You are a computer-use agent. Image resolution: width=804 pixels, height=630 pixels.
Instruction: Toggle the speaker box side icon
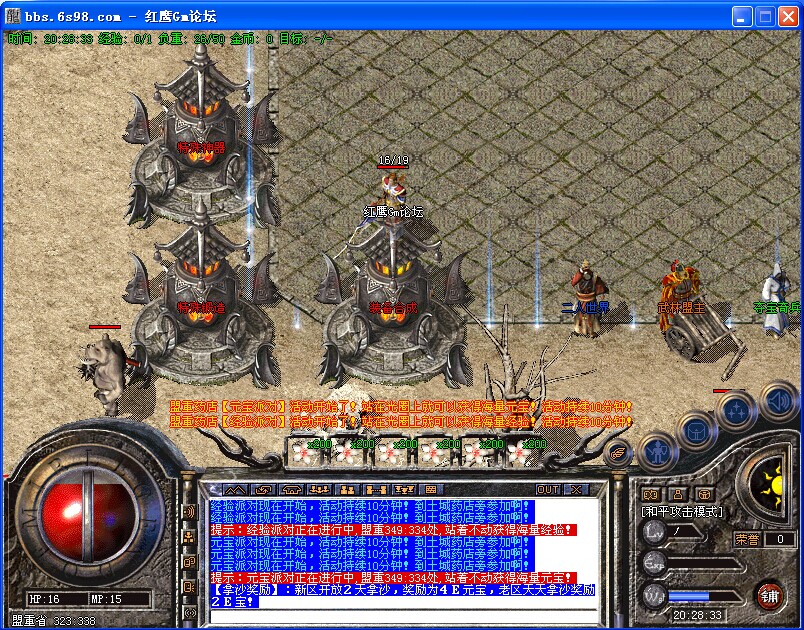click(x=189, y=587)
